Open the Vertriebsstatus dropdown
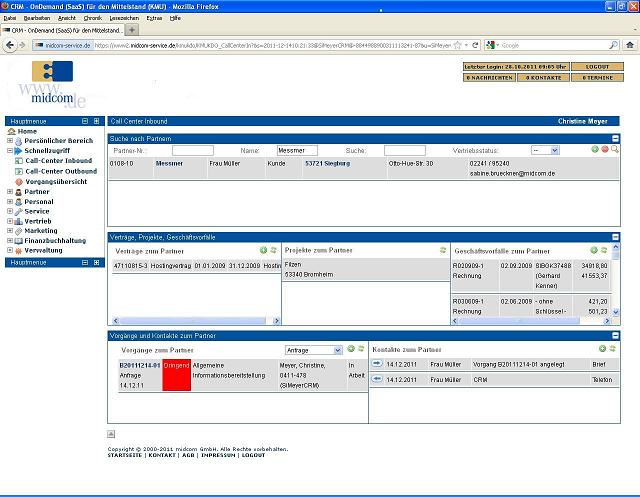Screen dimensions: 640x497 coord(554,151)
